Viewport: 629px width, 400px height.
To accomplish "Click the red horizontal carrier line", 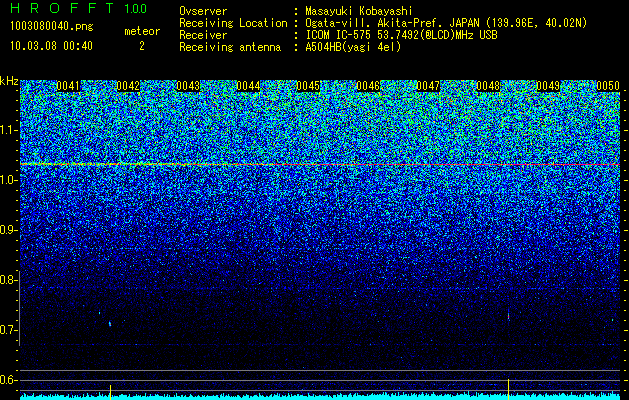I will point(320,164).
